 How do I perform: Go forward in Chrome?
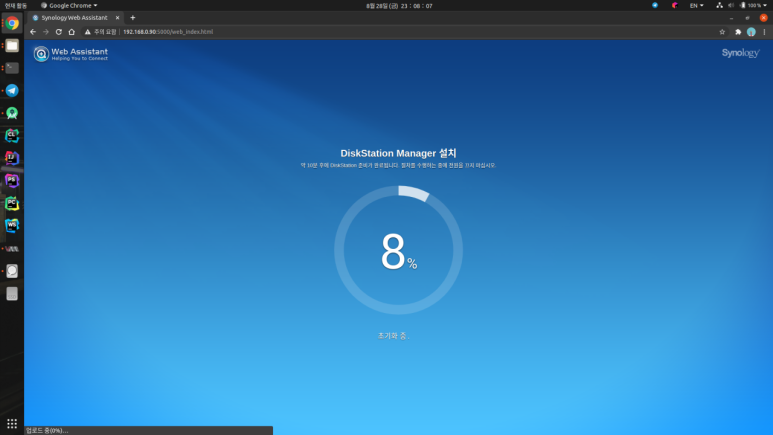46,32
